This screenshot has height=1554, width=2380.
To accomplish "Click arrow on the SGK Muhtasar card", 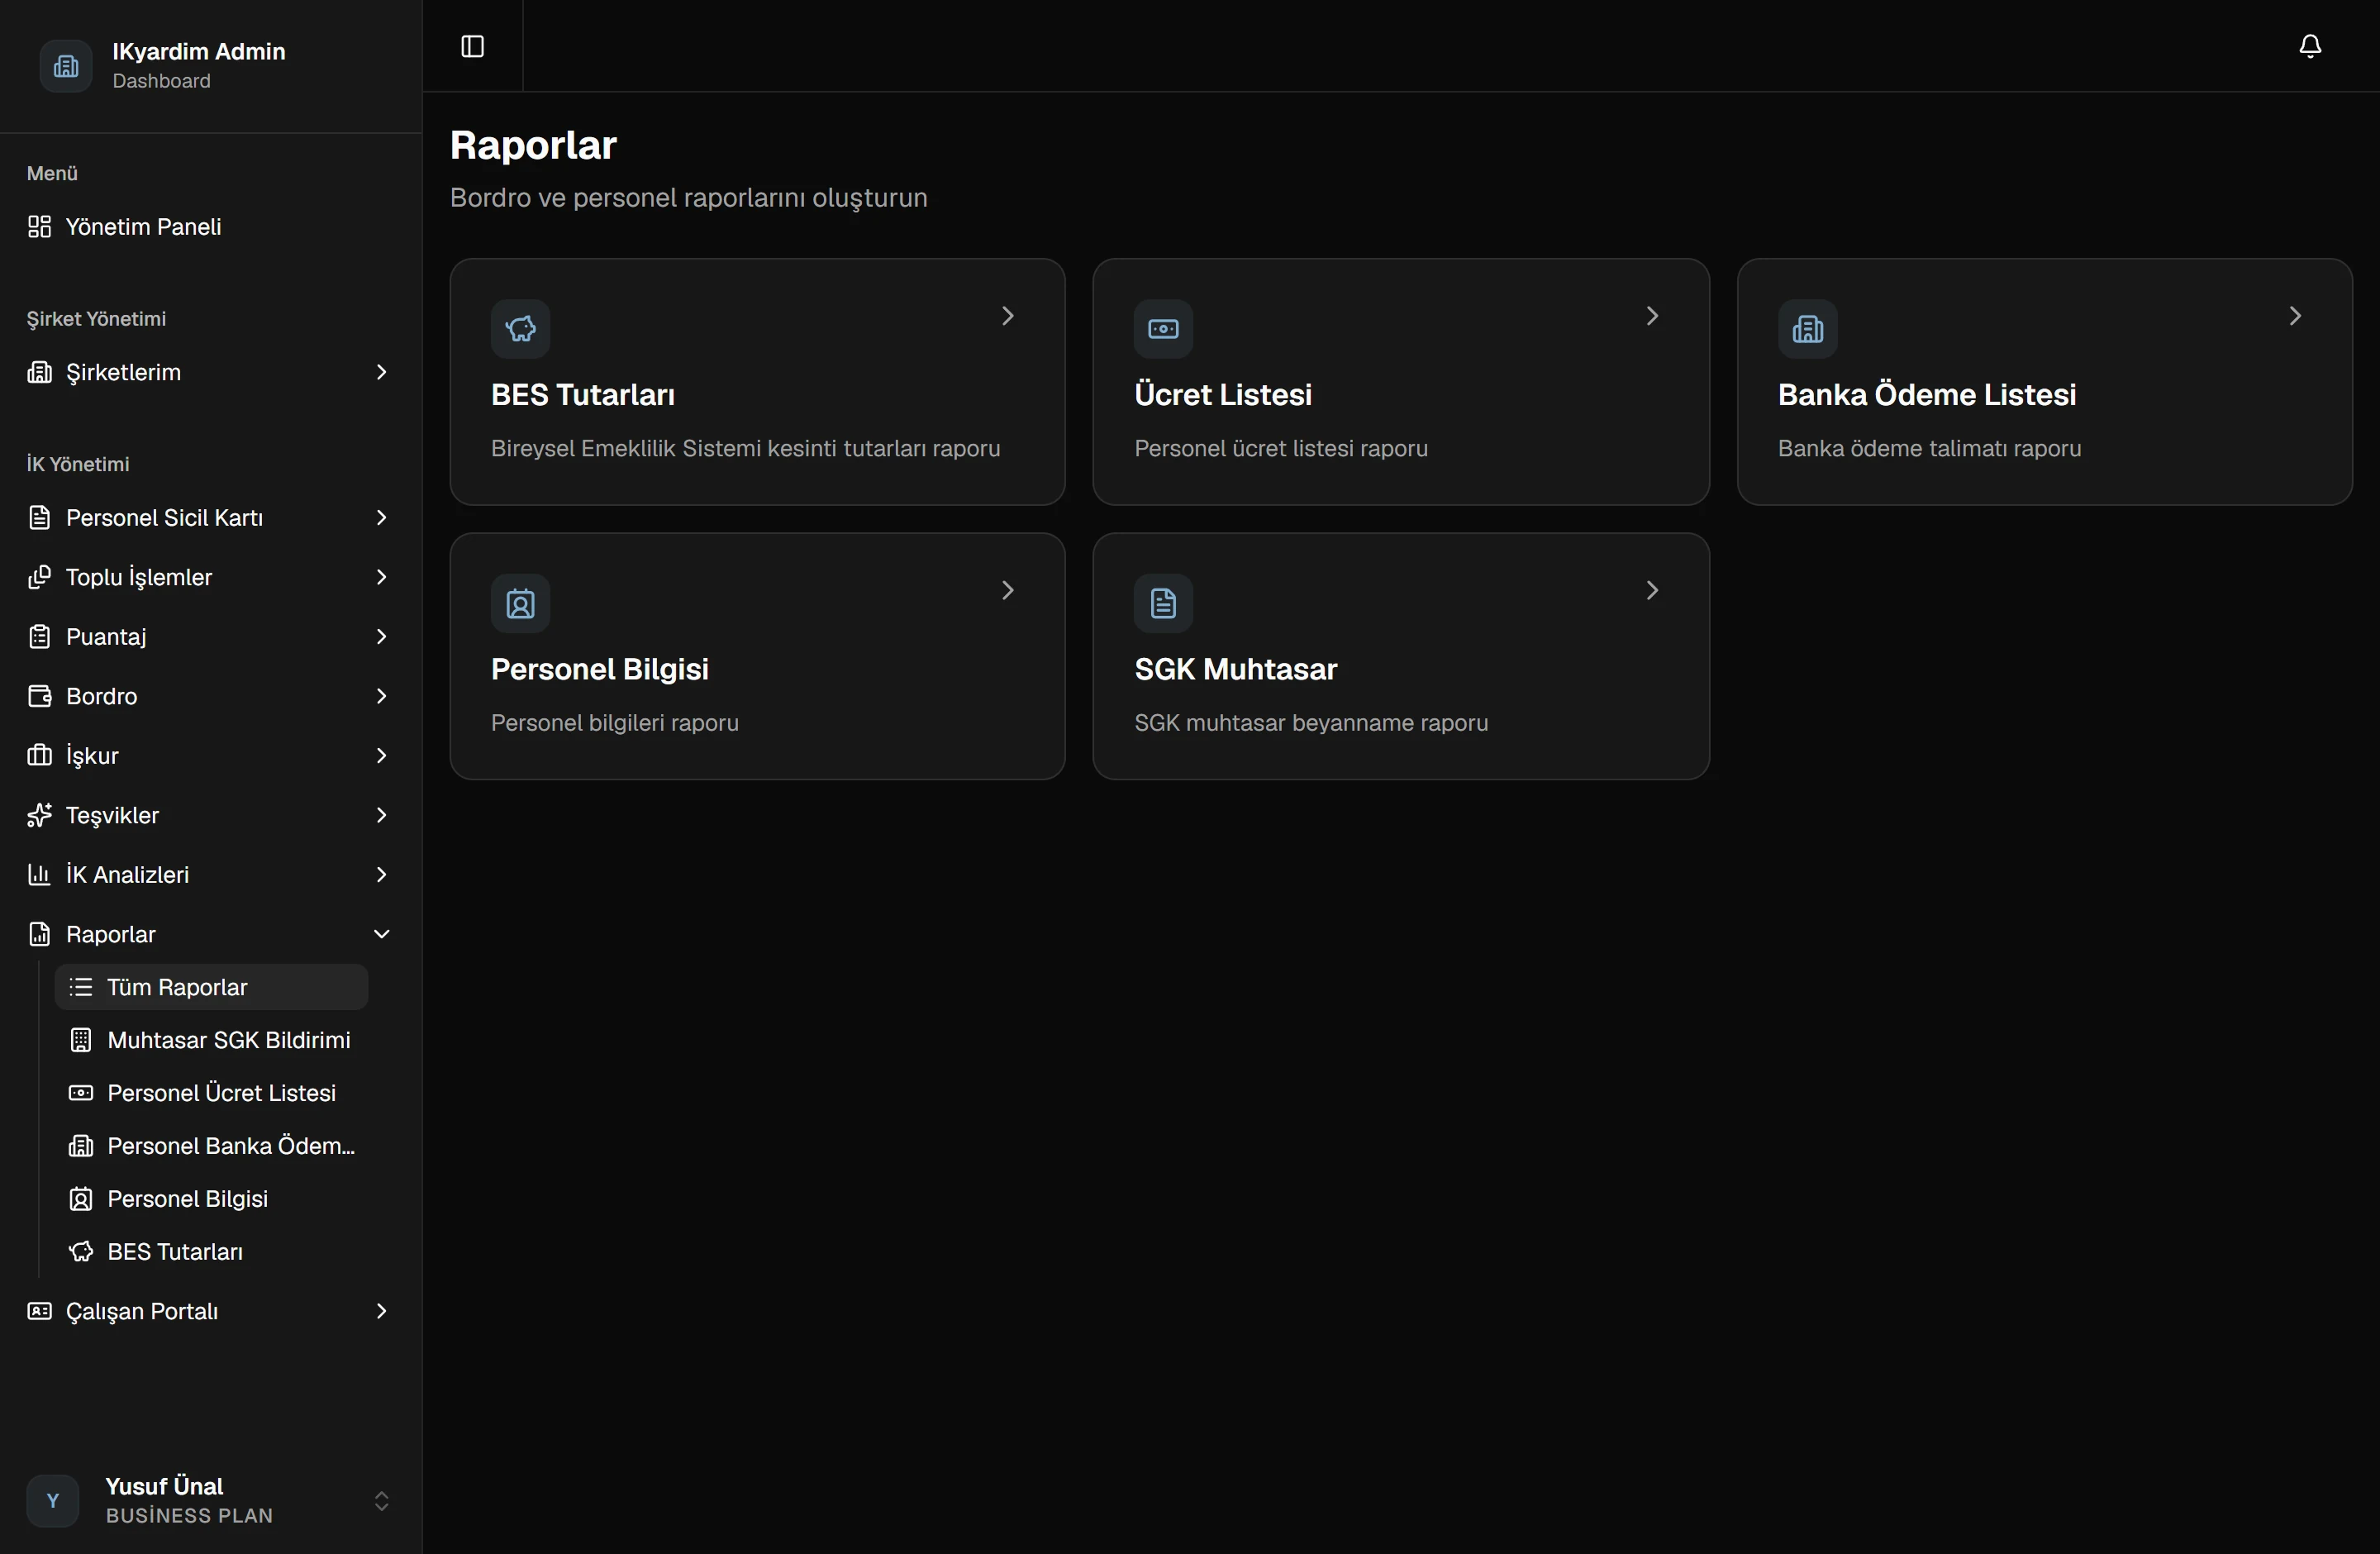I will coord(1652,591).
